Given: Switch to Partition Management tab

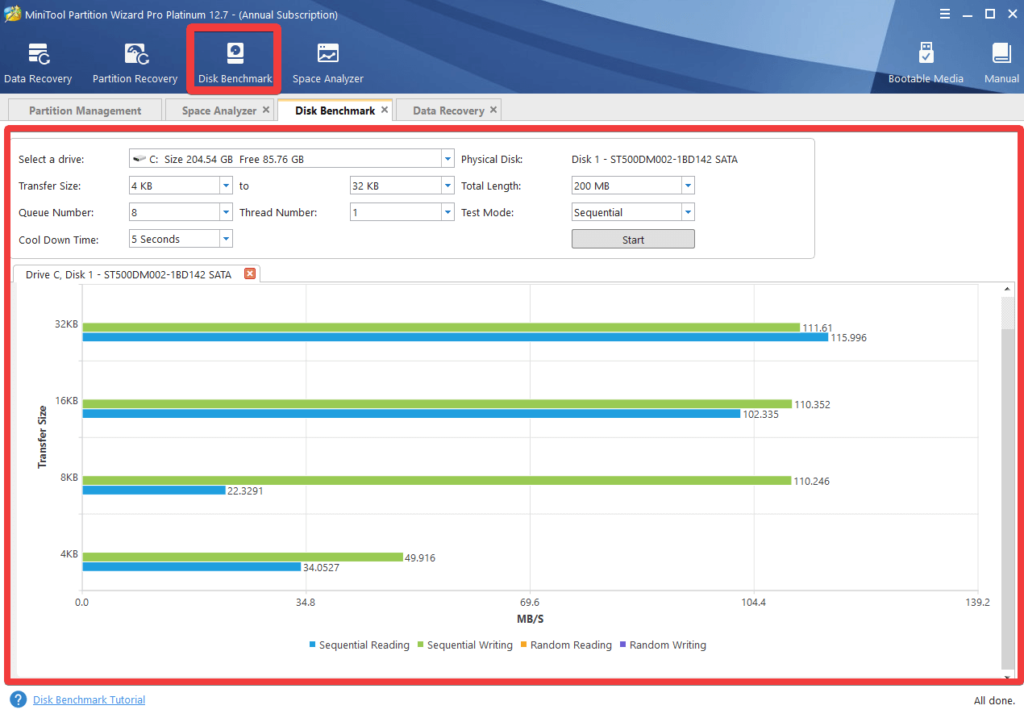Looking at the screenshot, I should 85,110.
